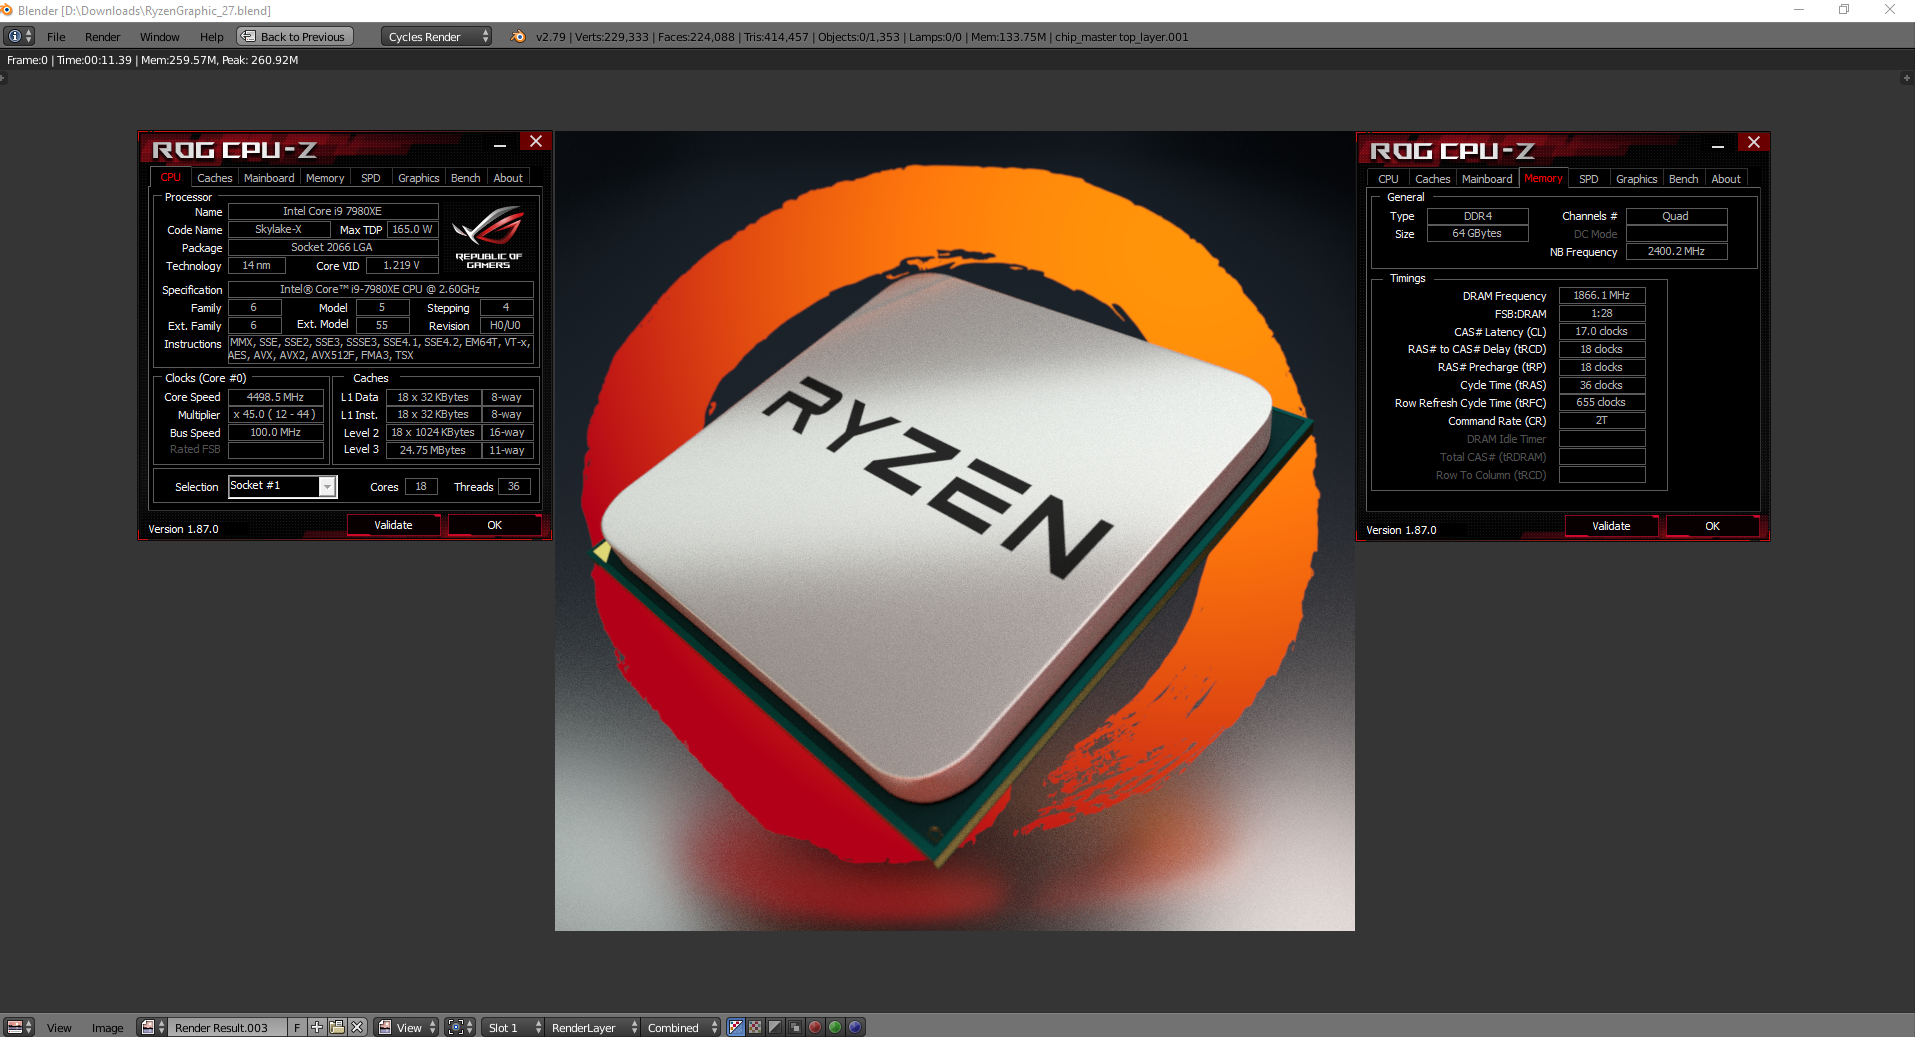The image size is (1915, 1037).
Task: Open the File menu
Action: 56,37
